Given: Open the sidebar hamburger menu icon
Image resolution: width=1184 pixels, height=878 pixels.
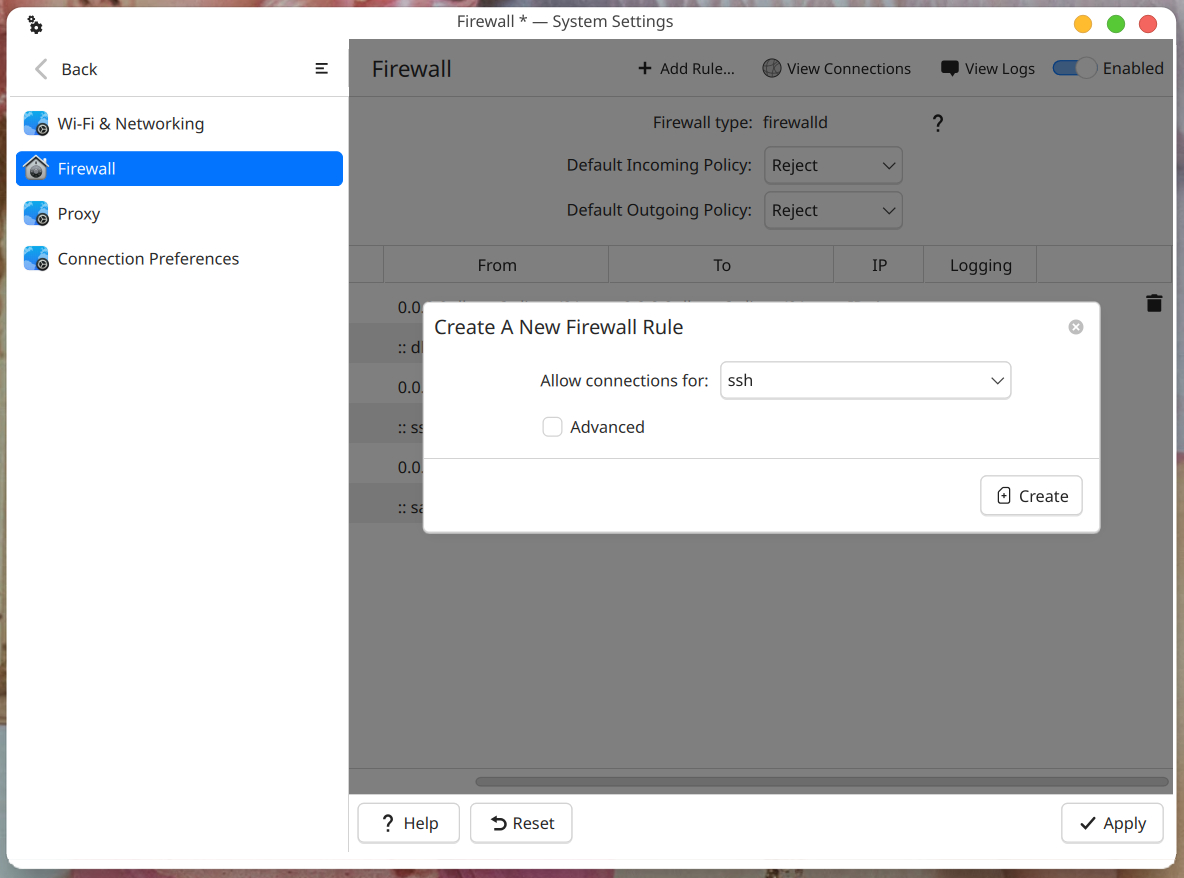Looking at the screenshot, I should point(321,69).
